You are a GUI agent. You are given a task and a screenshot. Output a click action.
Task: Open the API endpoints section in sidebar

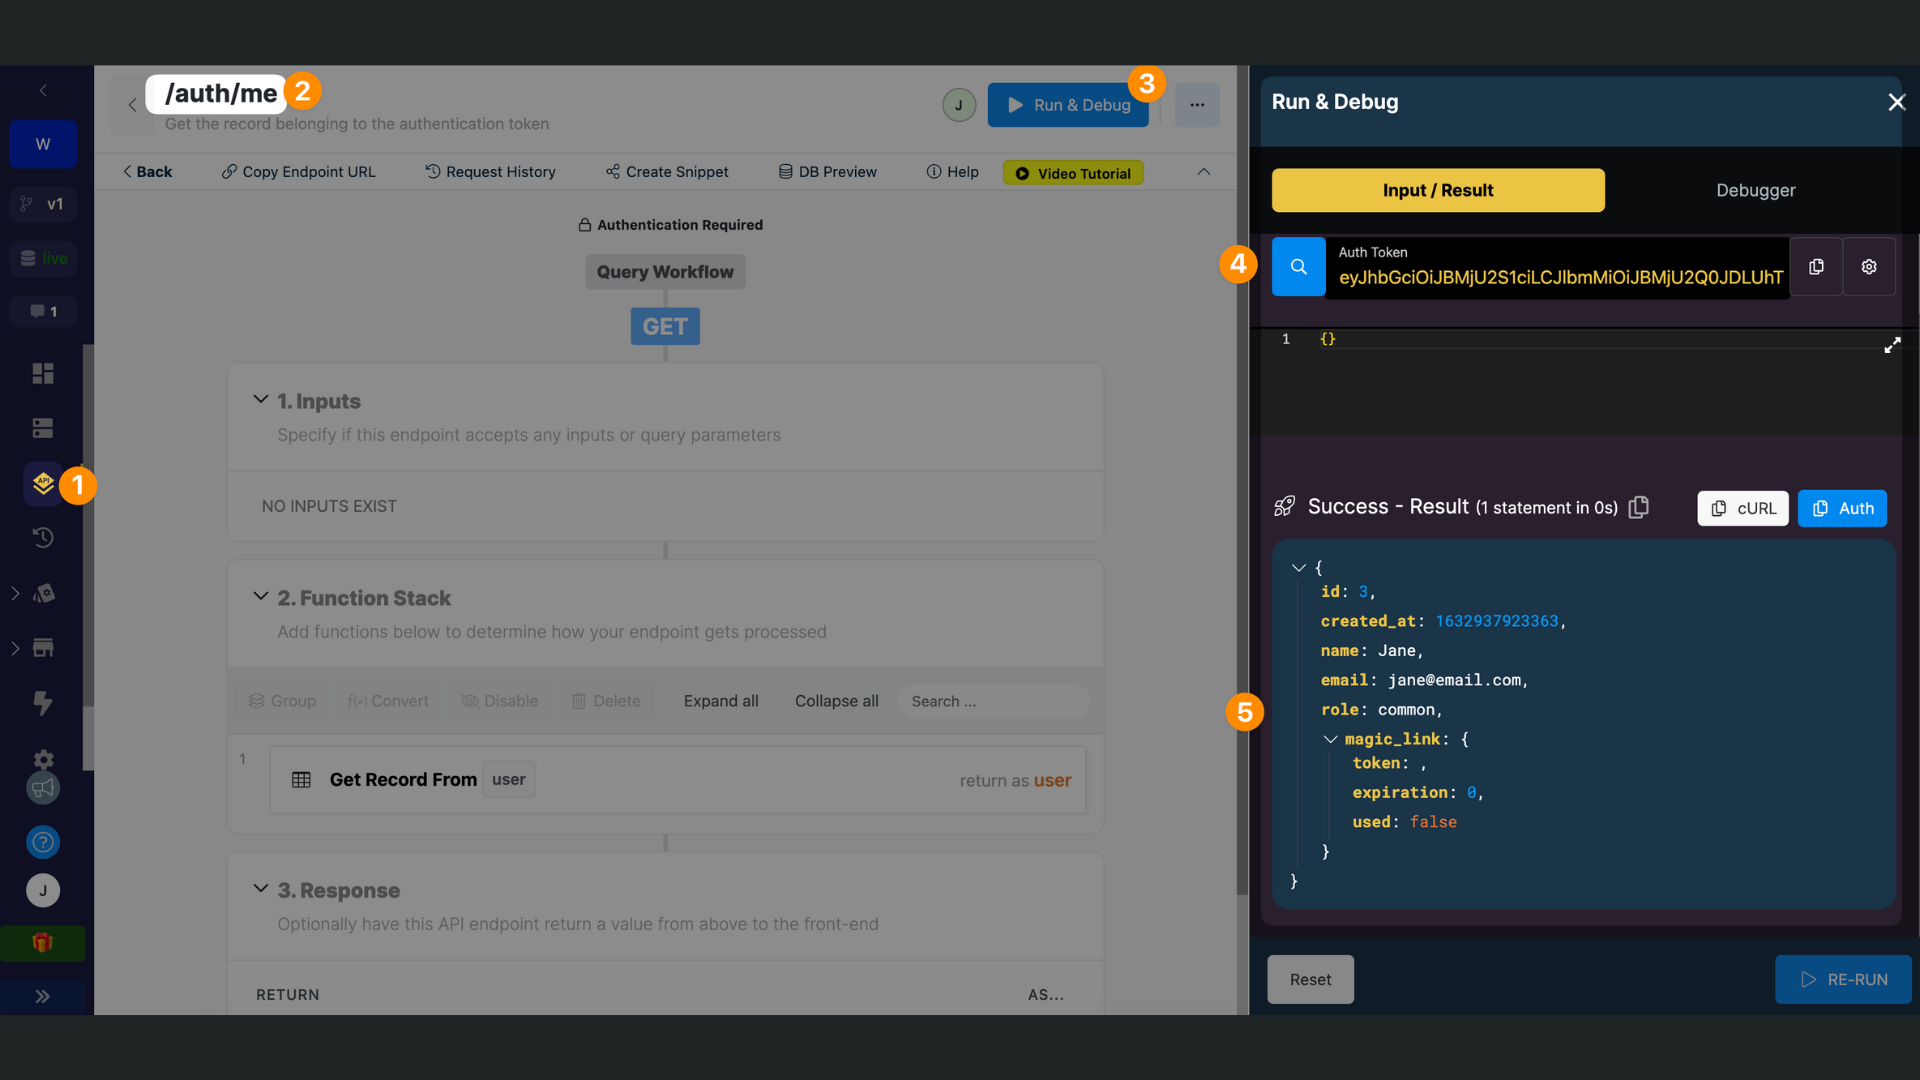click(x=43, y=483)
